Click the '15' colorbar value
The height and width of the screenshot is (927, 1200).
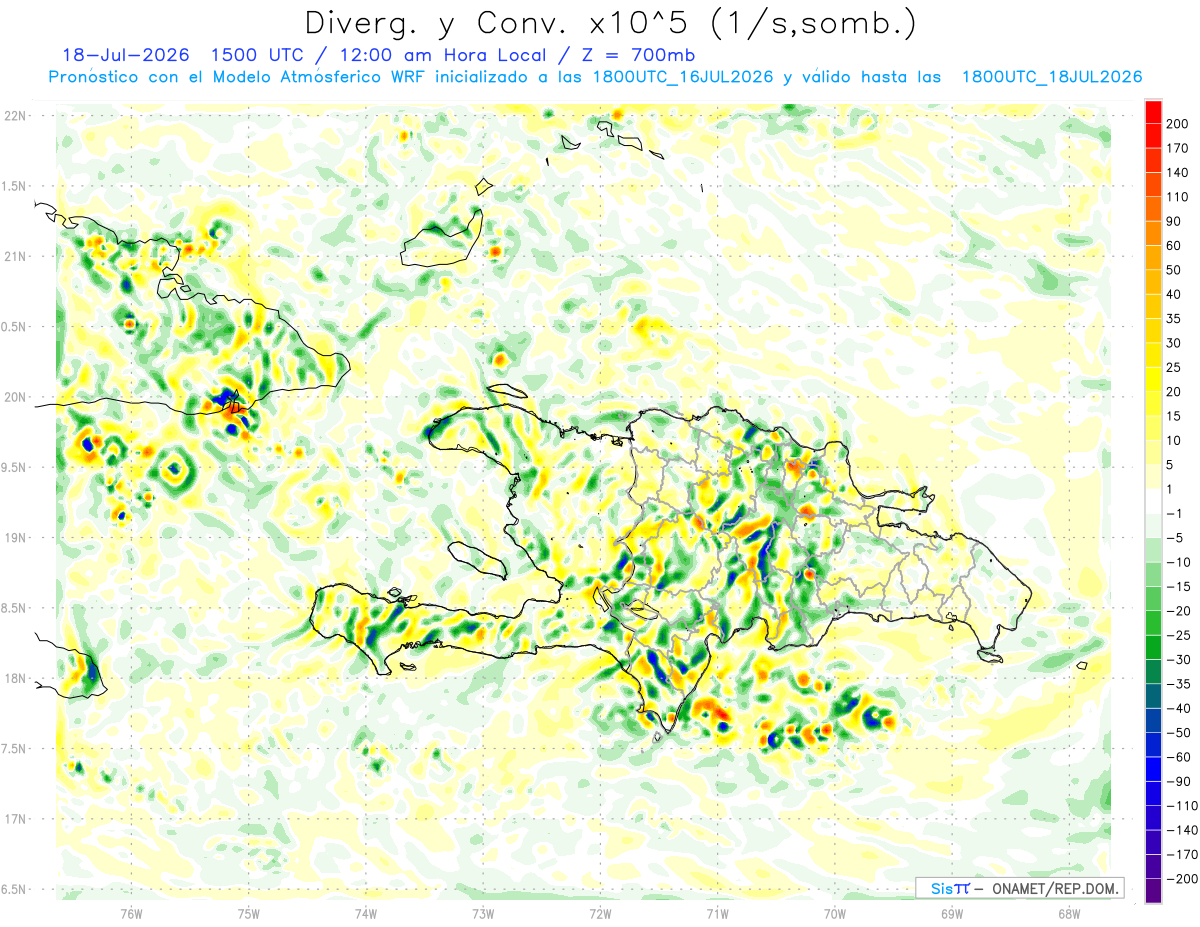(x=1174, y=416)
